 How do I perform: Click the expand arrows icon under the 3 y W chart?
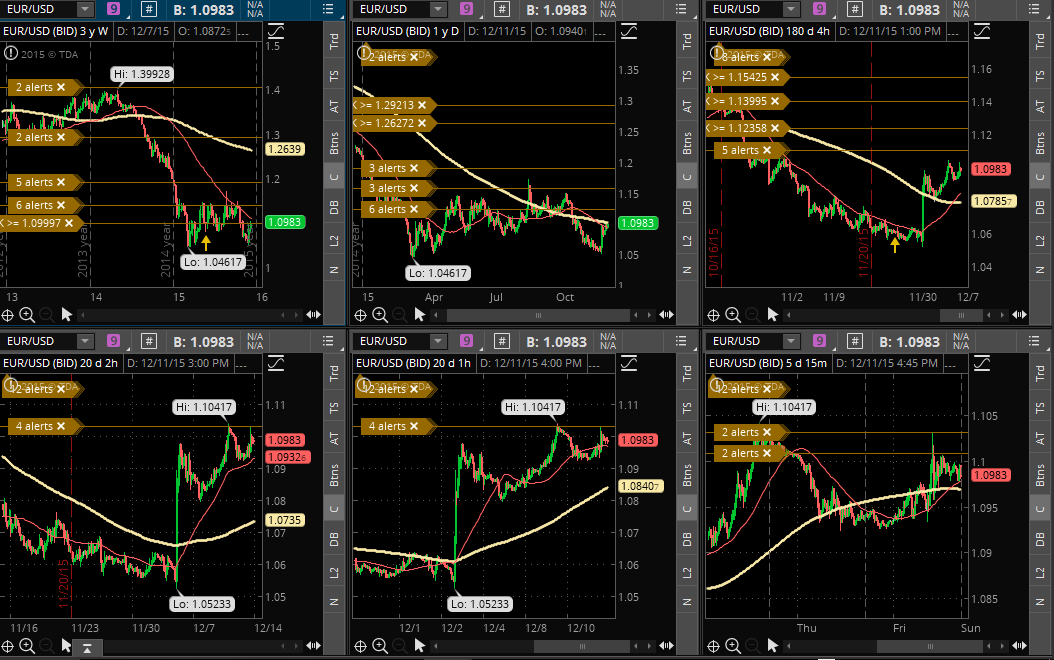(x=313, y=315)
